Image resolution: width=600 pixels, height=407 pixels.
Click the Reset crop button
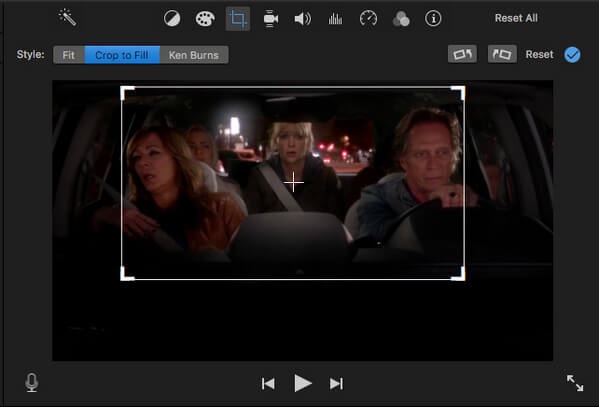(539, 54)
